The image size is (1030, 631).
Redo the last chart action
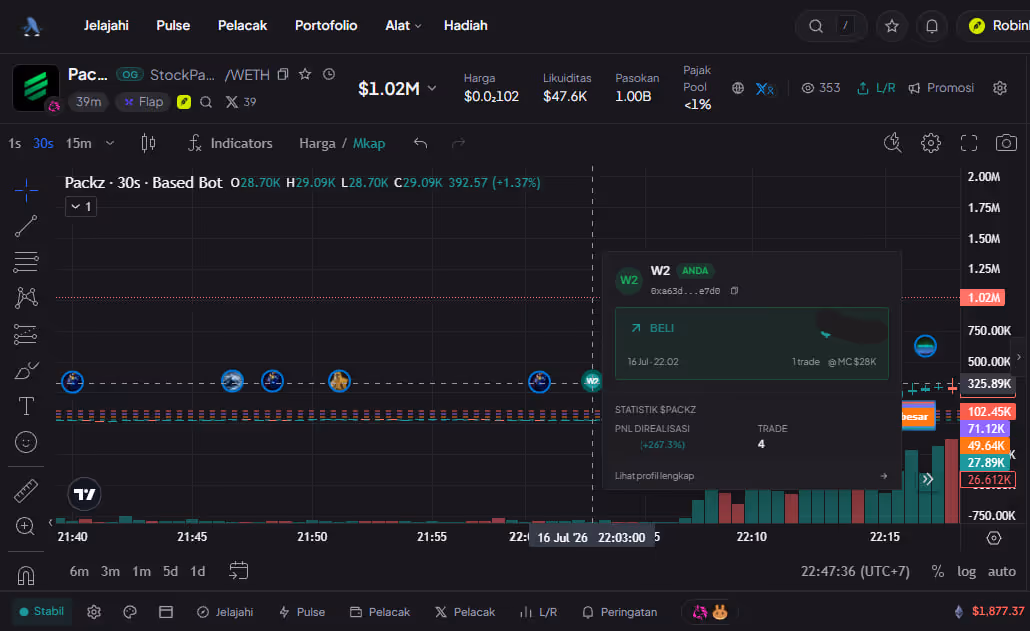pos(459,143)
